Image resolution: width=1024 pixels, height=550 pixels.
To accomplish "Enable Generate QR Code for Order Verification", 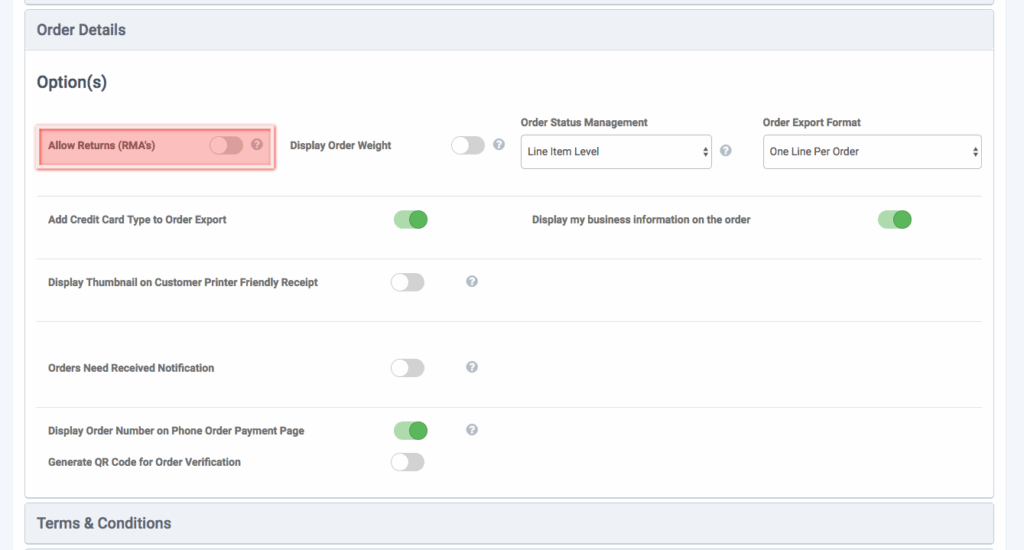I will tap(407, 462).
